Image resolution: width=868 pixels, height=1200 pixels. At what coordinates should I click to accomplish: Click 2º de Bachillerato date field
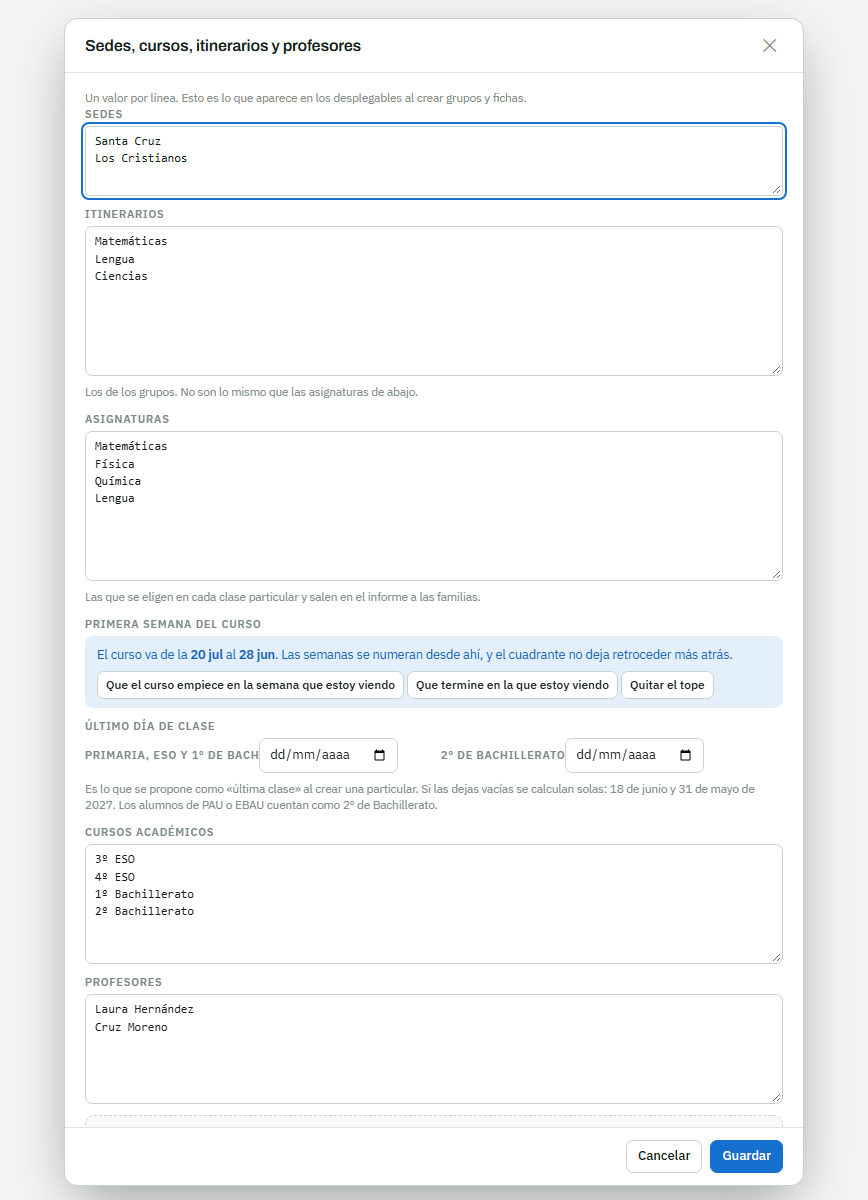click(634, 755)
